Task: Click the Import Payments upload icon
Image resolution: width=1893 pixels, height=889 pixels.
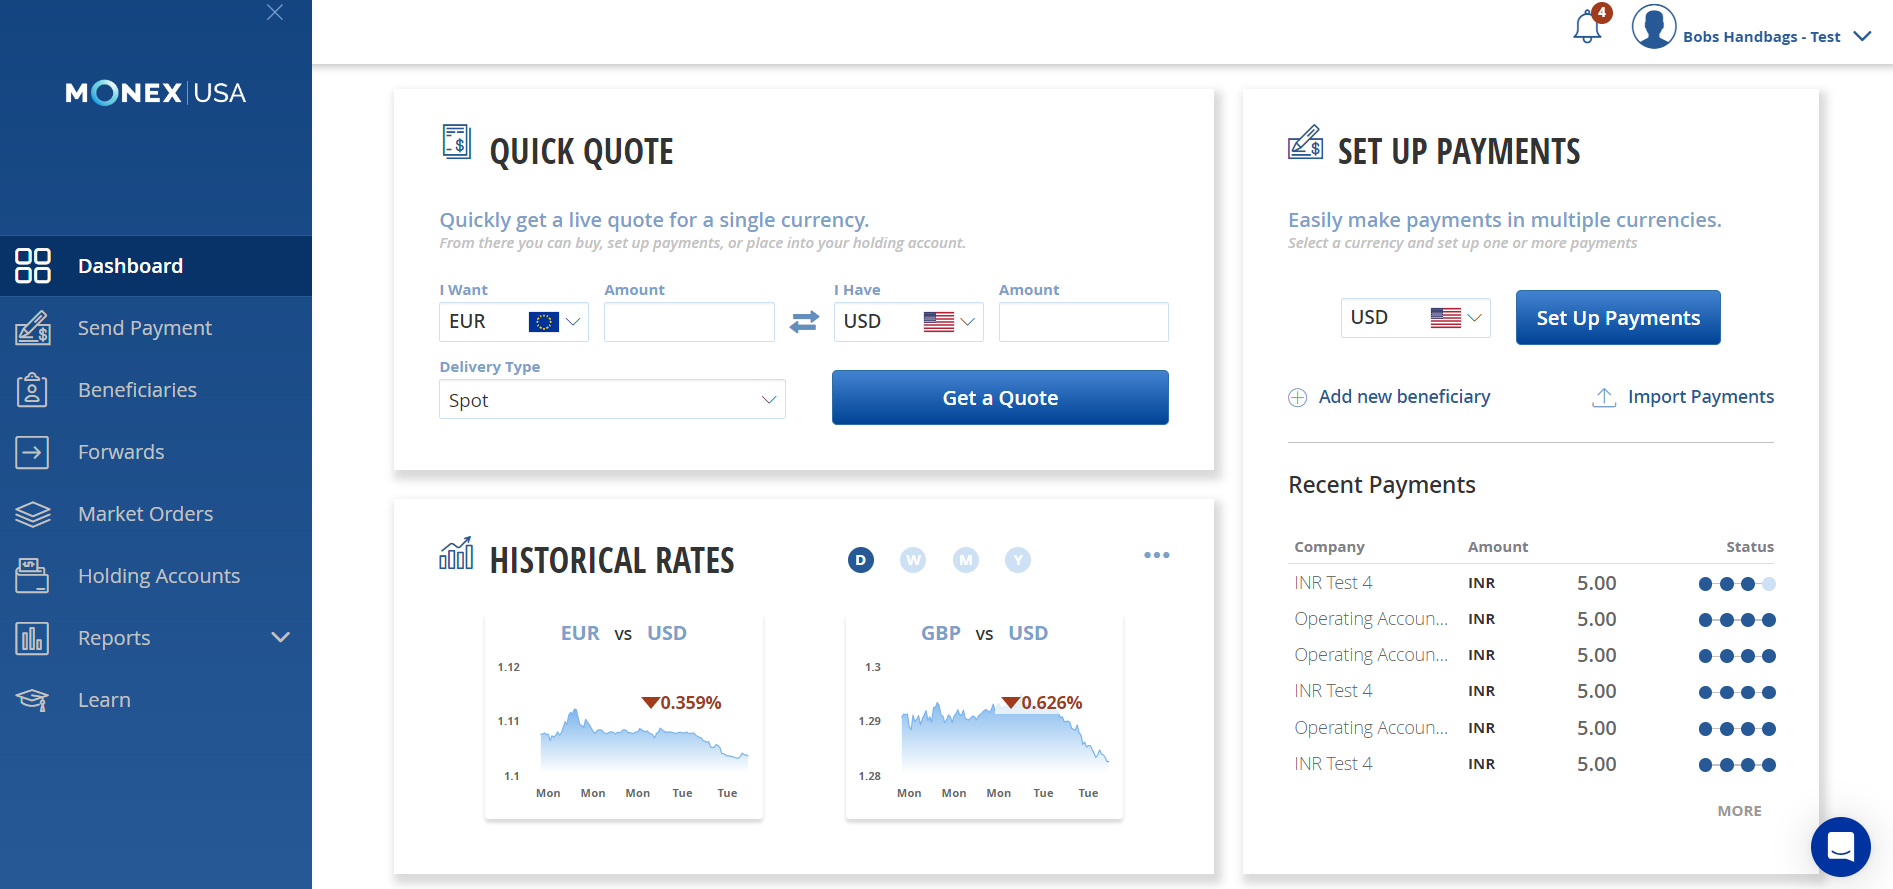Action: click(1604, 398)
